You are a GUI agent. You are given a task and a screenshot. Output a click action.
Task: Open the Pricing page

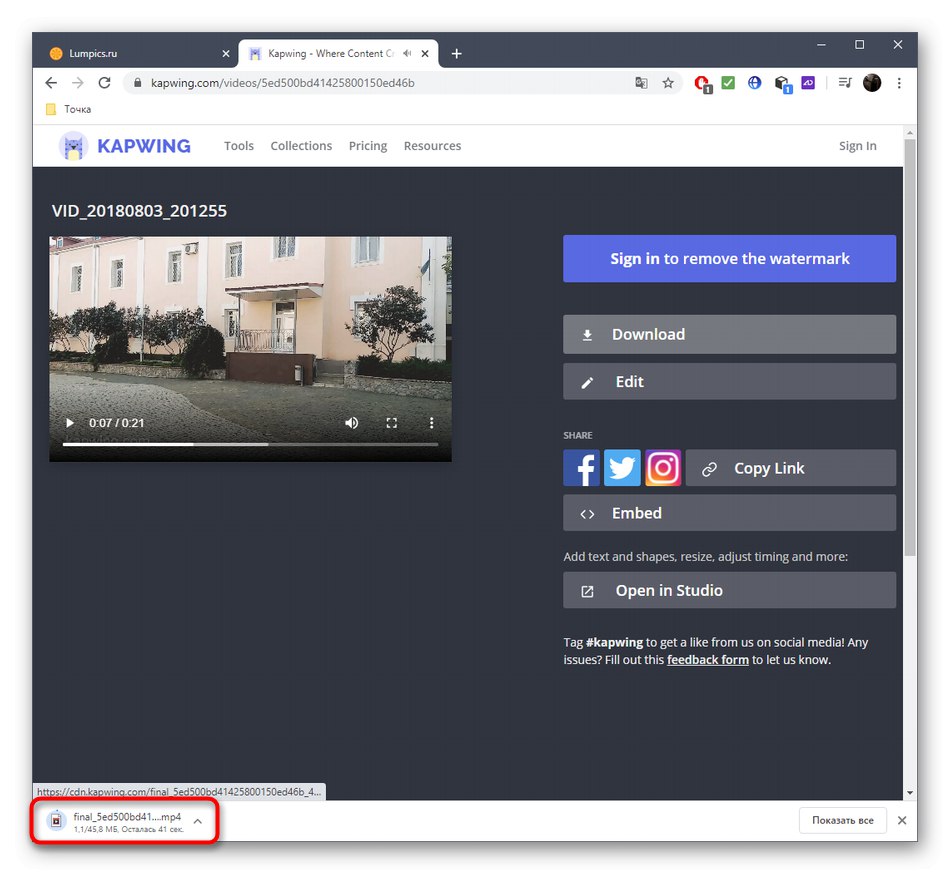pyautogui.click(x=368, y=146)
